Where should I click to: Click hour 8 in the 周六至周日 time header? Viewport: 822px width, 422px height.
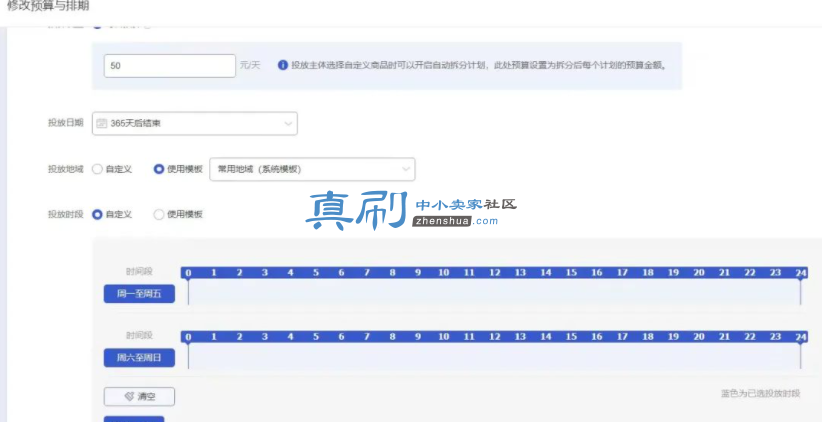coord(392,337)
